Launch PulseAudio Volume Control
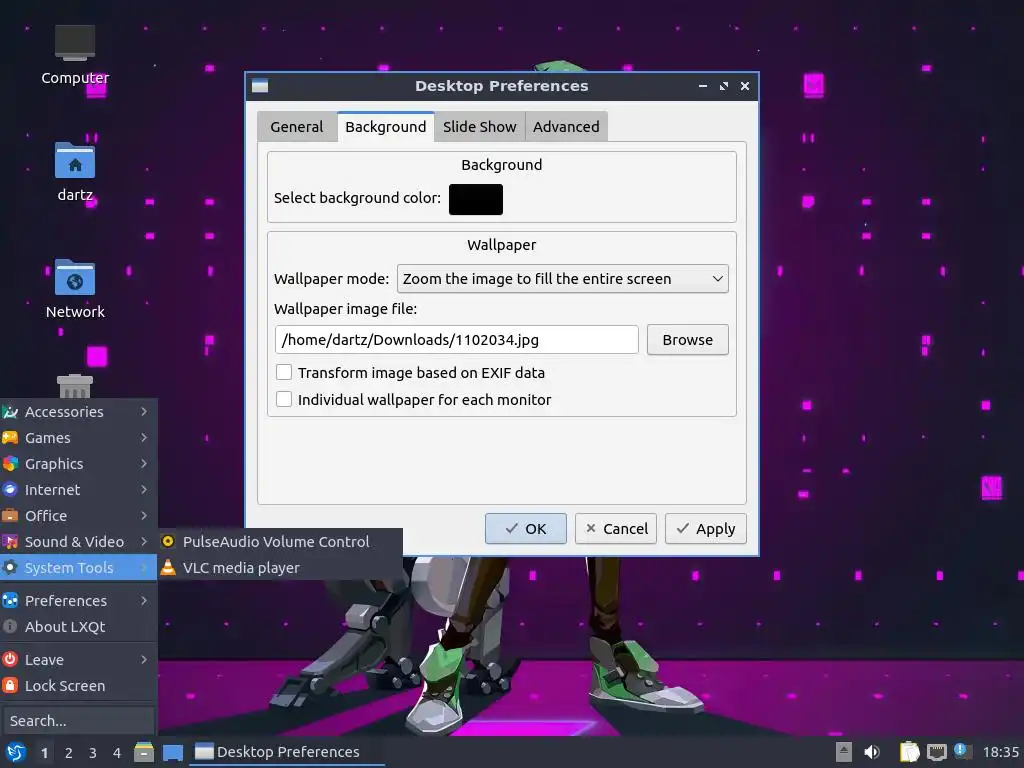Viewport: 1024px width, 768px height. (280, 541)
